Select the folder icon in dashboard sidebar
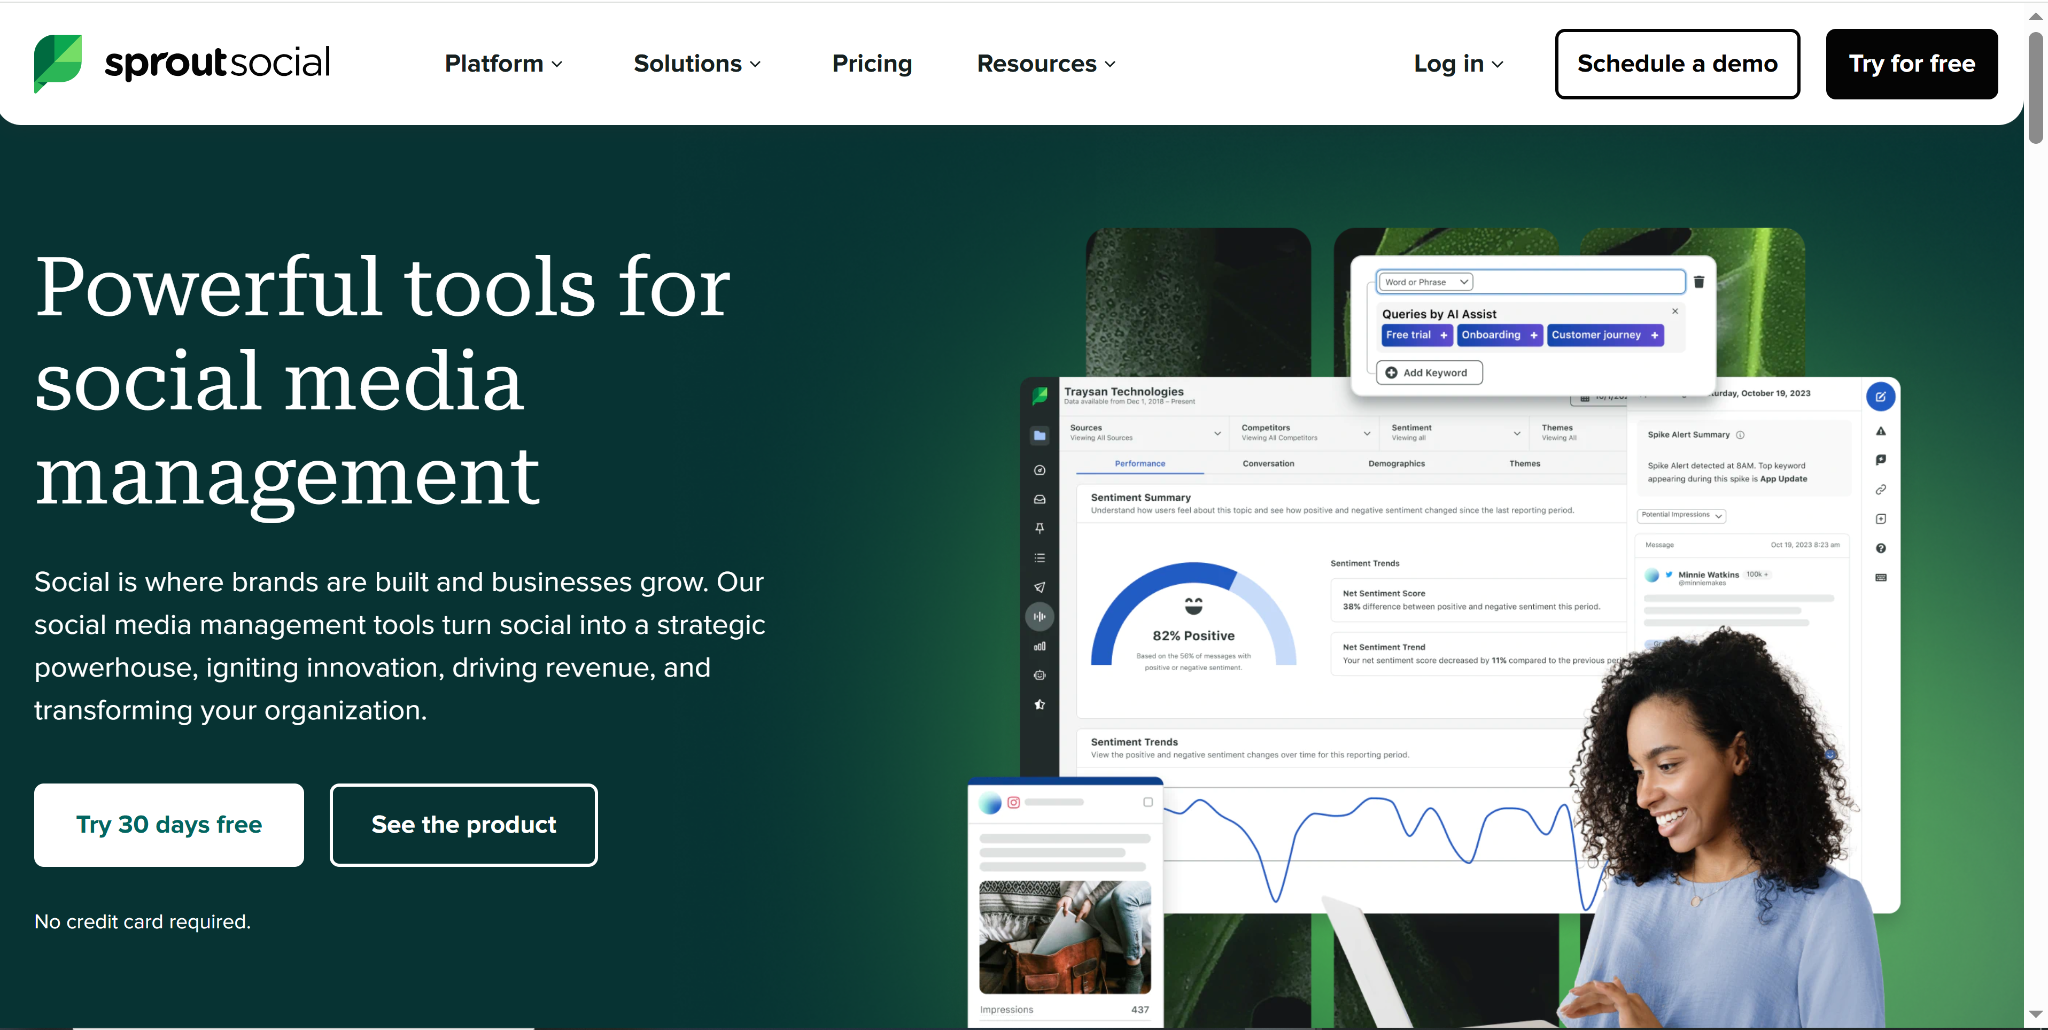2048x1030 pixels. pyautogui.click(x=1040, y=436)
